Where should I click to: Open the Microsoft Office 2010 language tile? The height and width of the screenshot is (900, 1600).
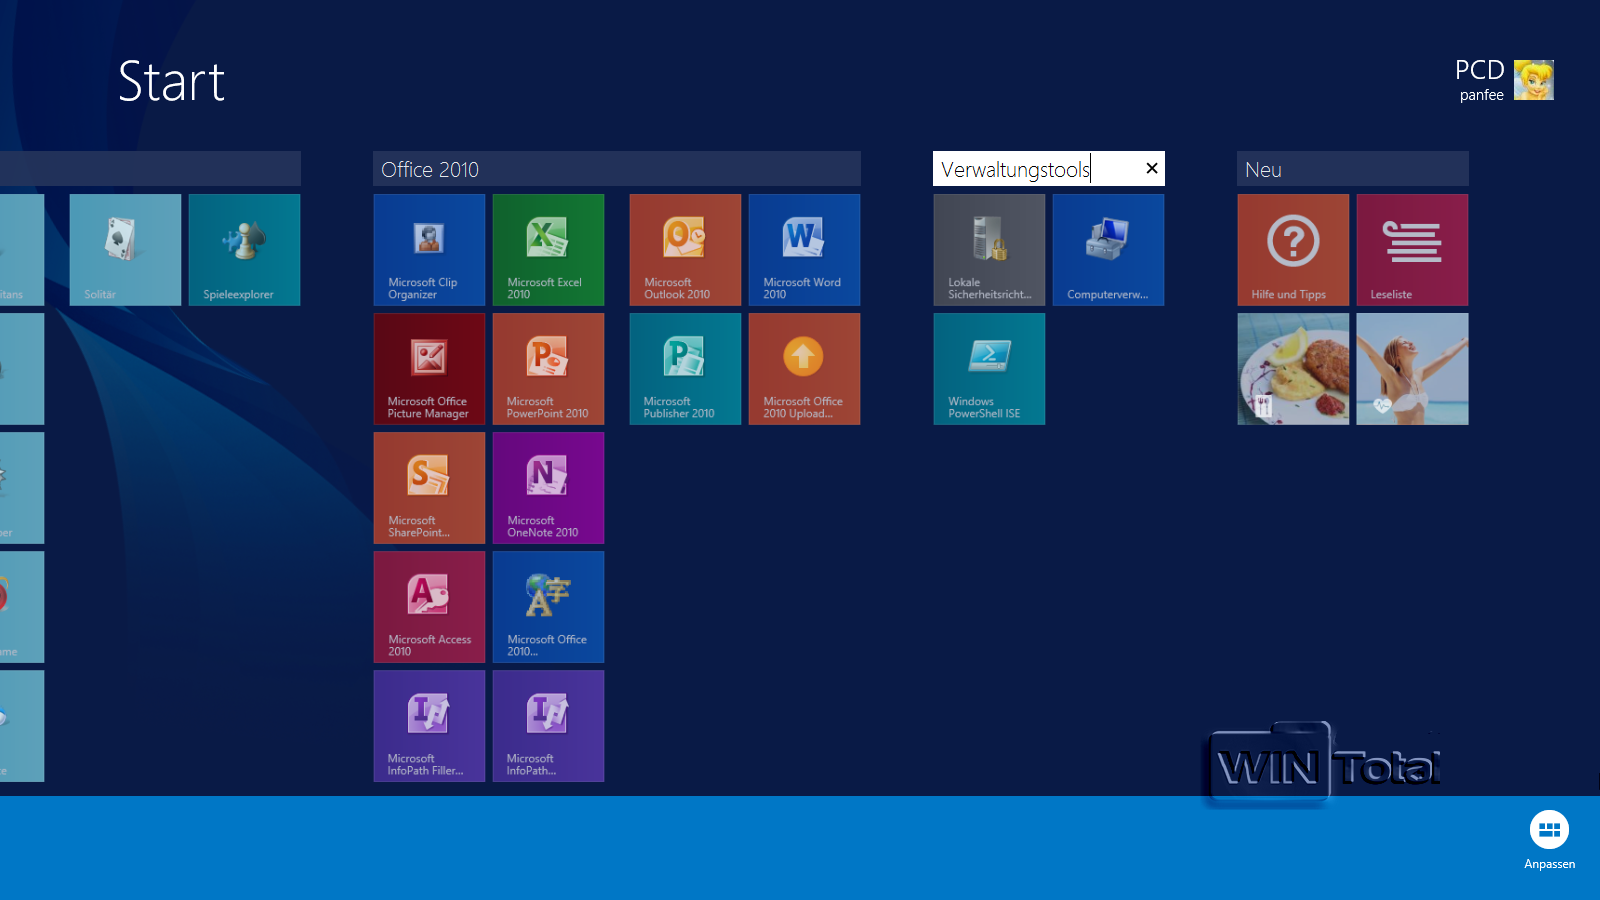548,607
